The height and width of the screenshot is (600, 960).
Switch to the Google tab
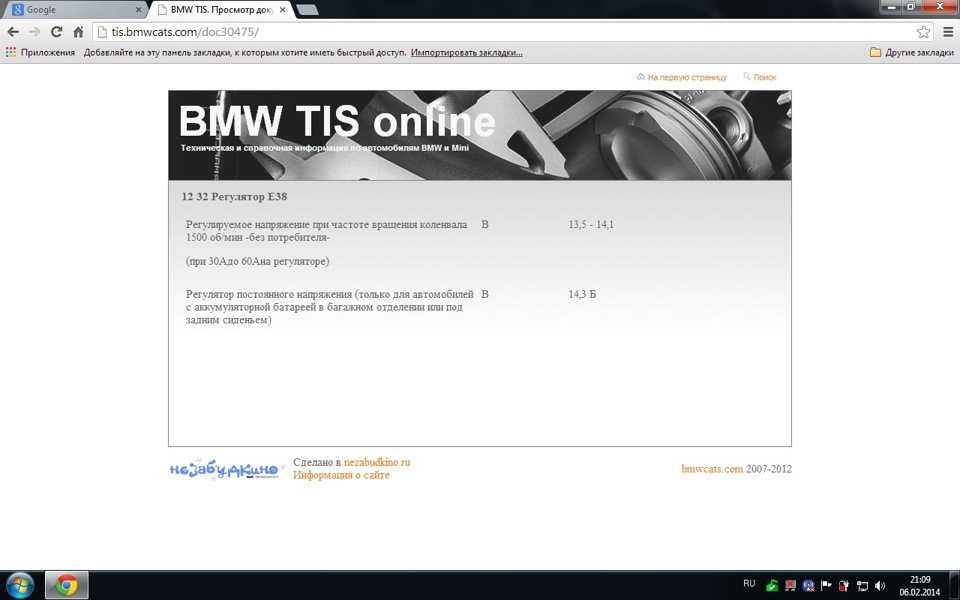point(70,10)
